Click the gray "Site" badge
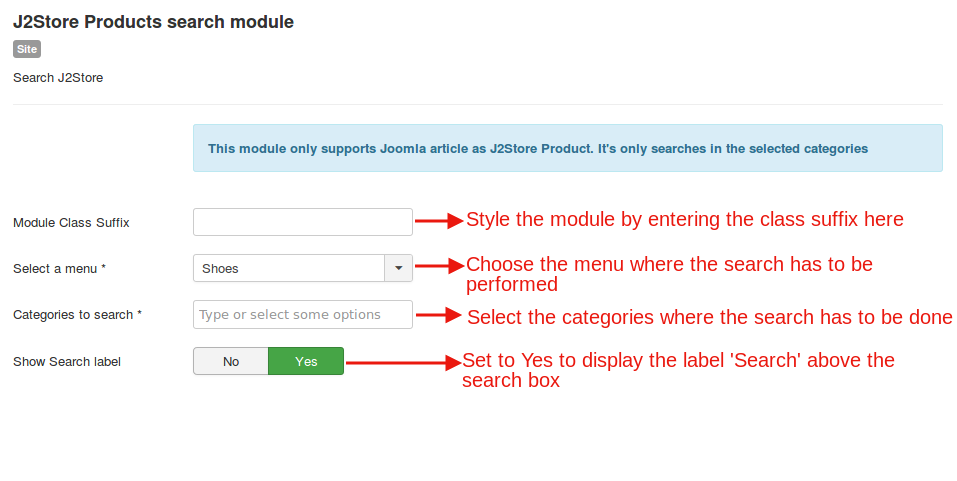 pos(27,49)
